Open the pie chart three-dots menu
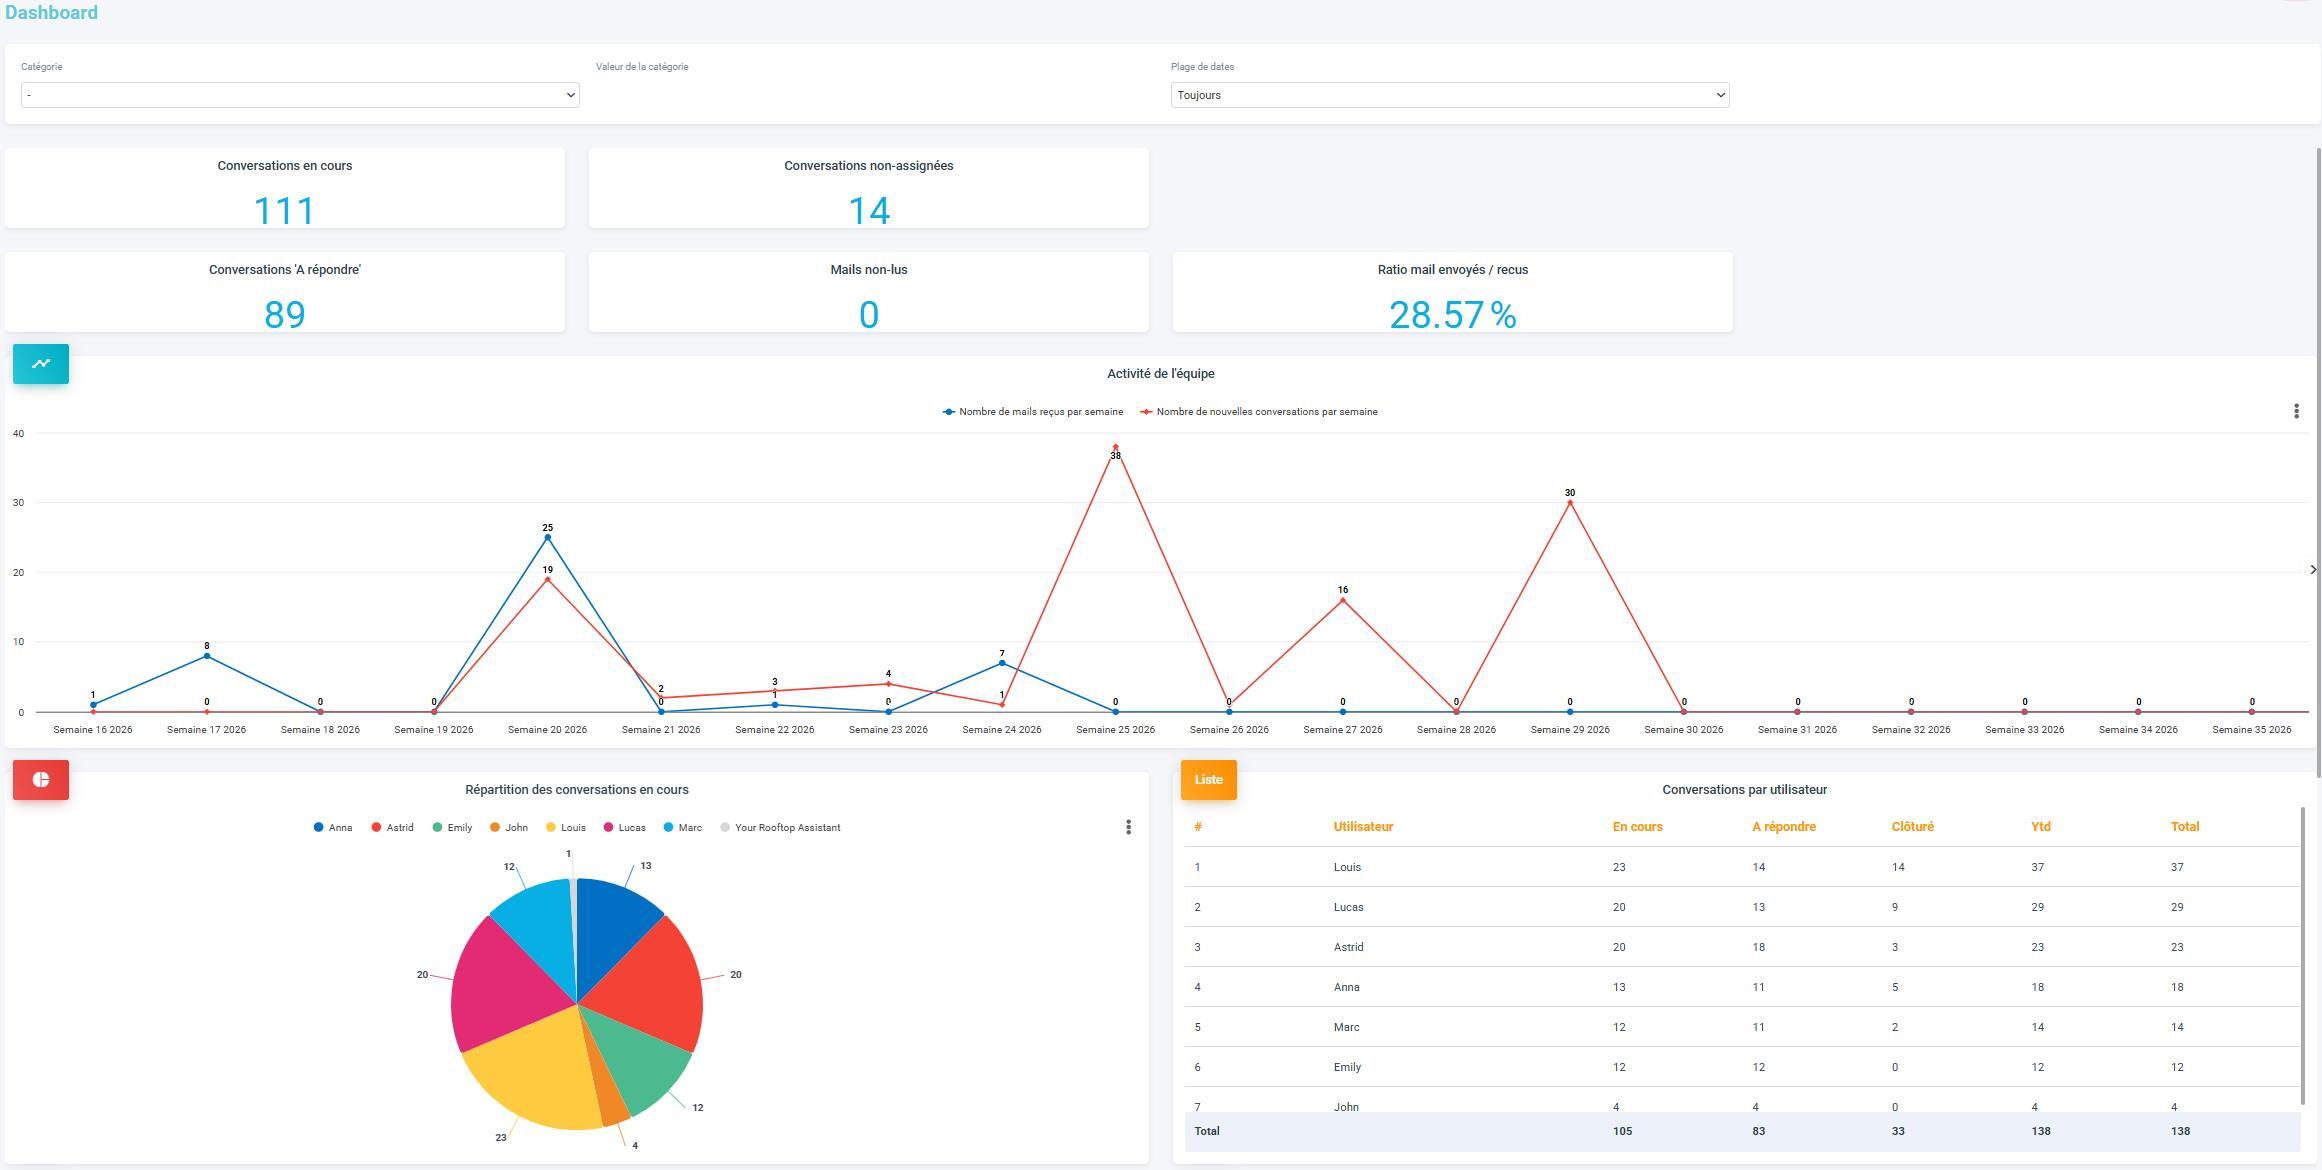This screenshot has width=2322, height=1170. pyautogui.click(x=1128, y=827)
